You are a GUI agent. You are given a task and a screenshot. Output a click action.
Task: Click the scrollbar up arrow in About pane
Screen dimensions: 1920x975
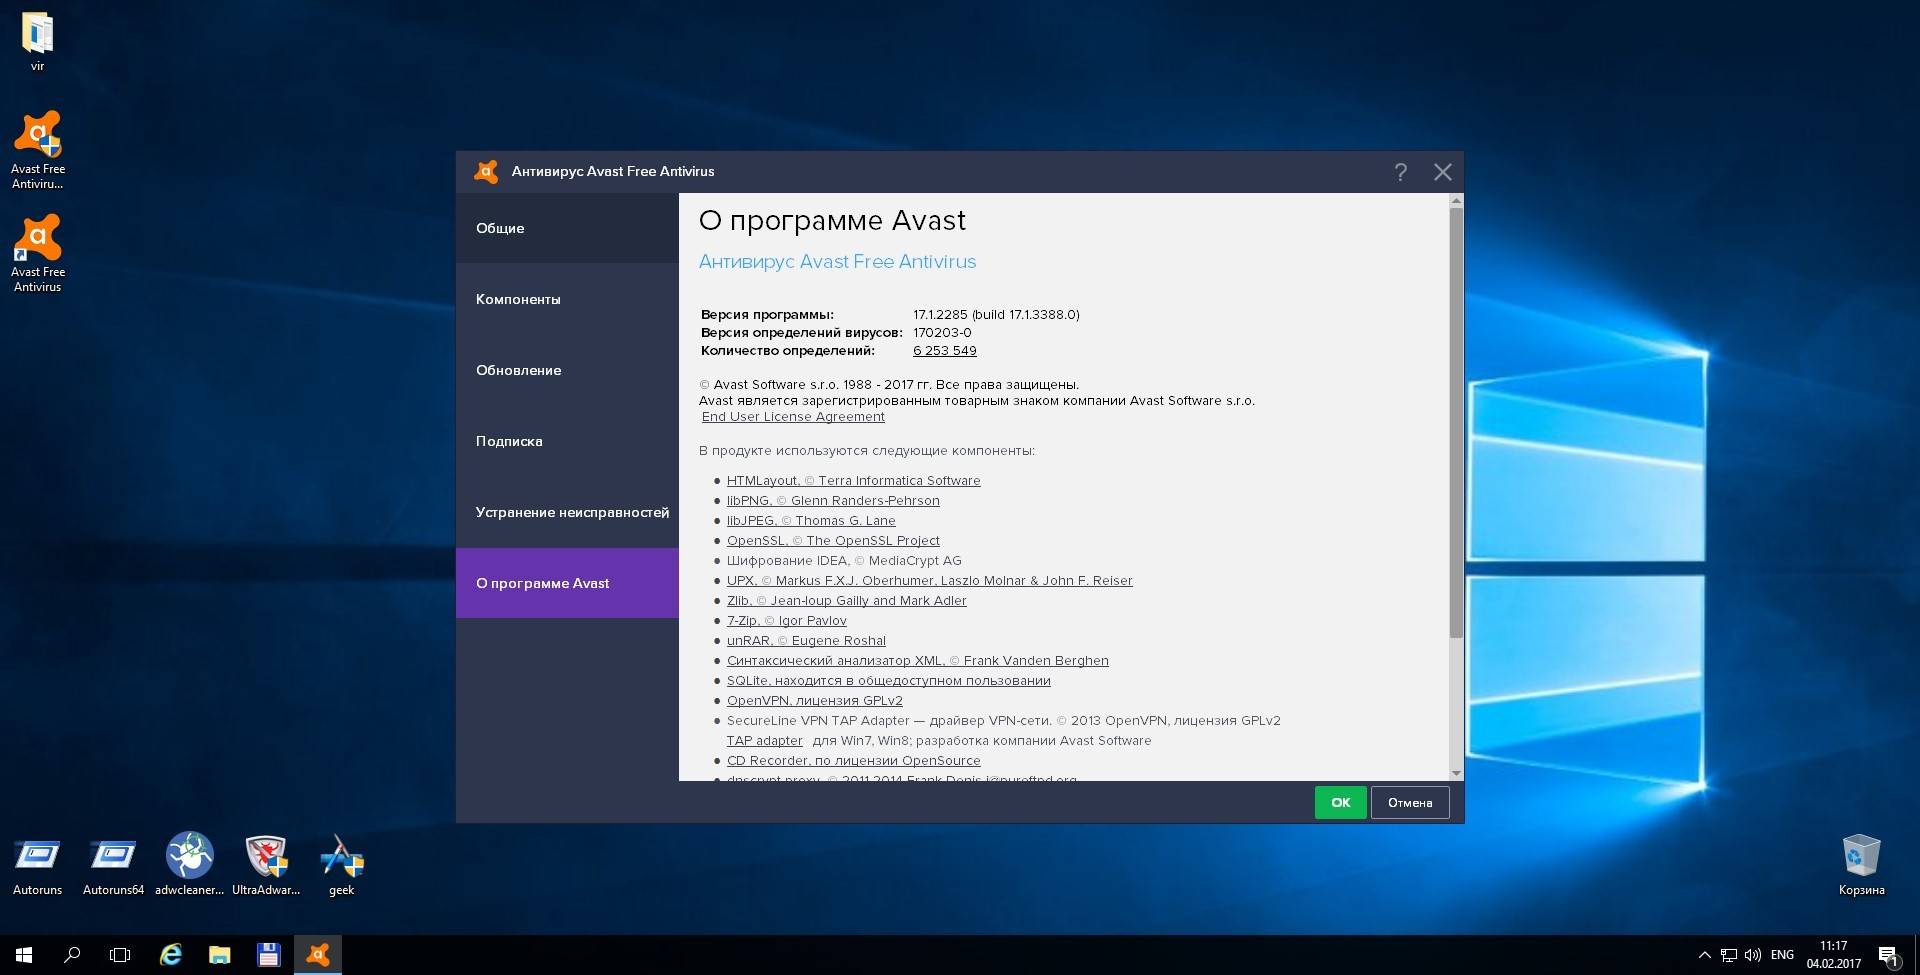click(x=1456, y=201)
